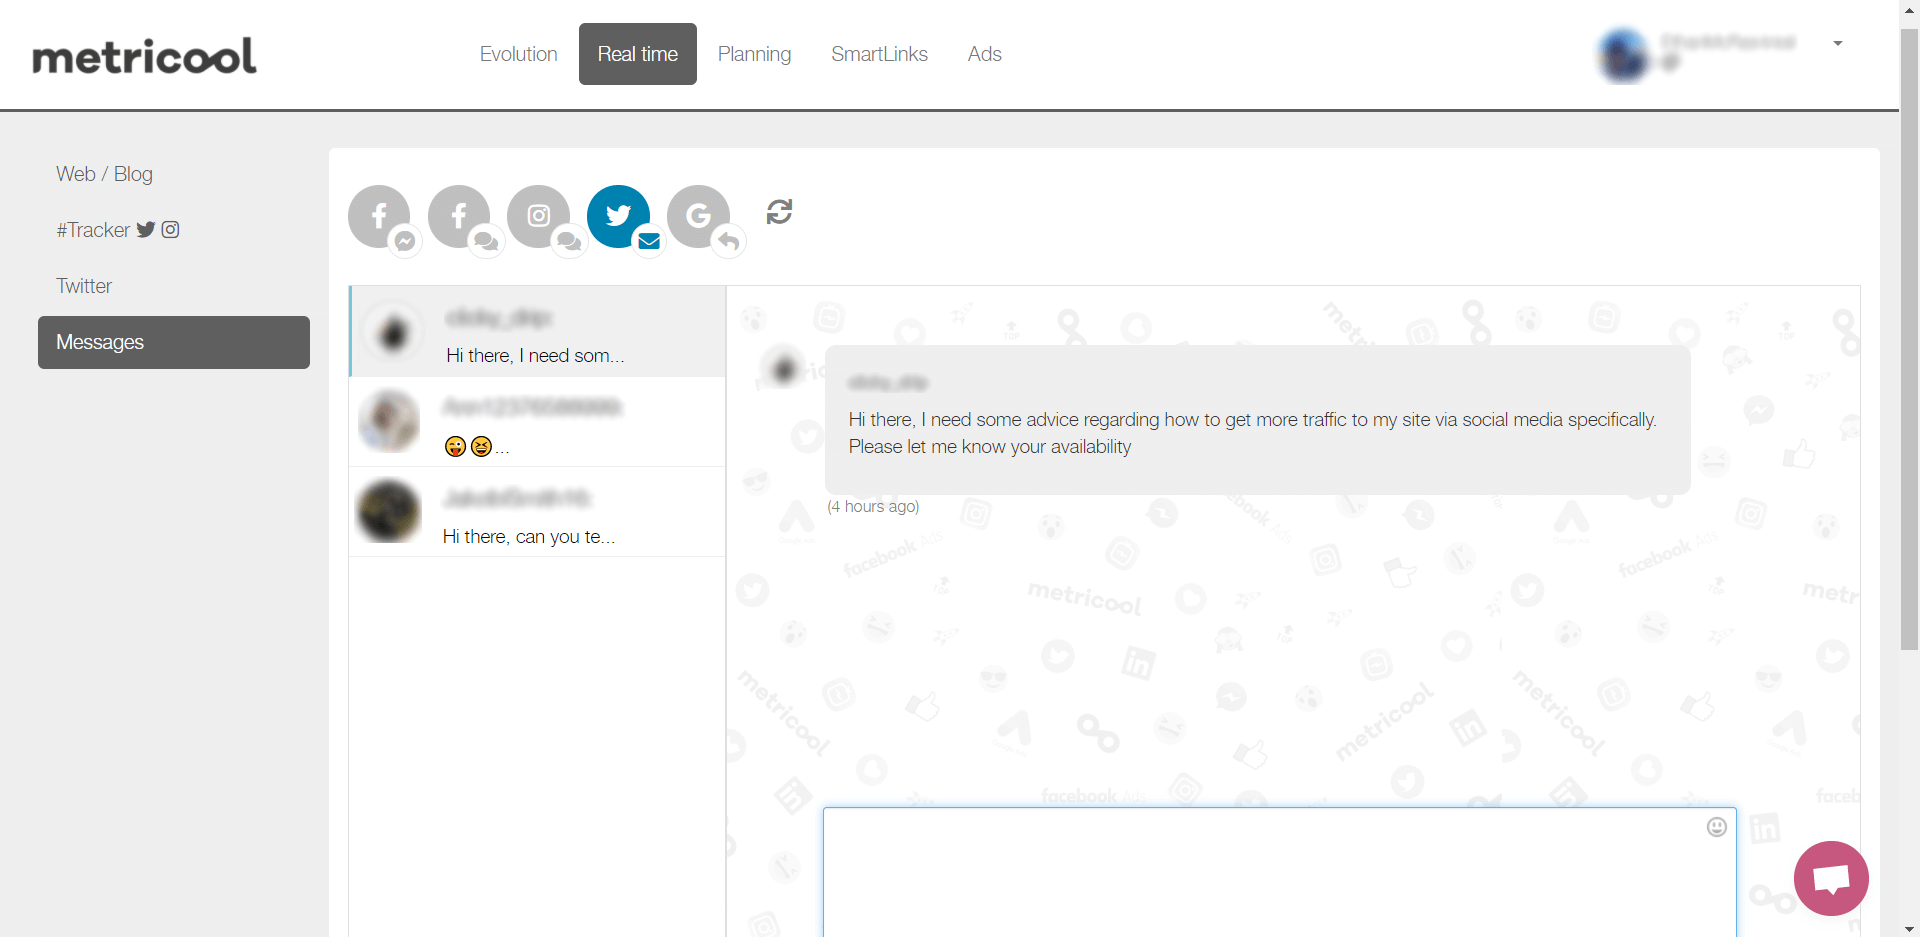
Task: Open the Ads tab
Action: 984,54
